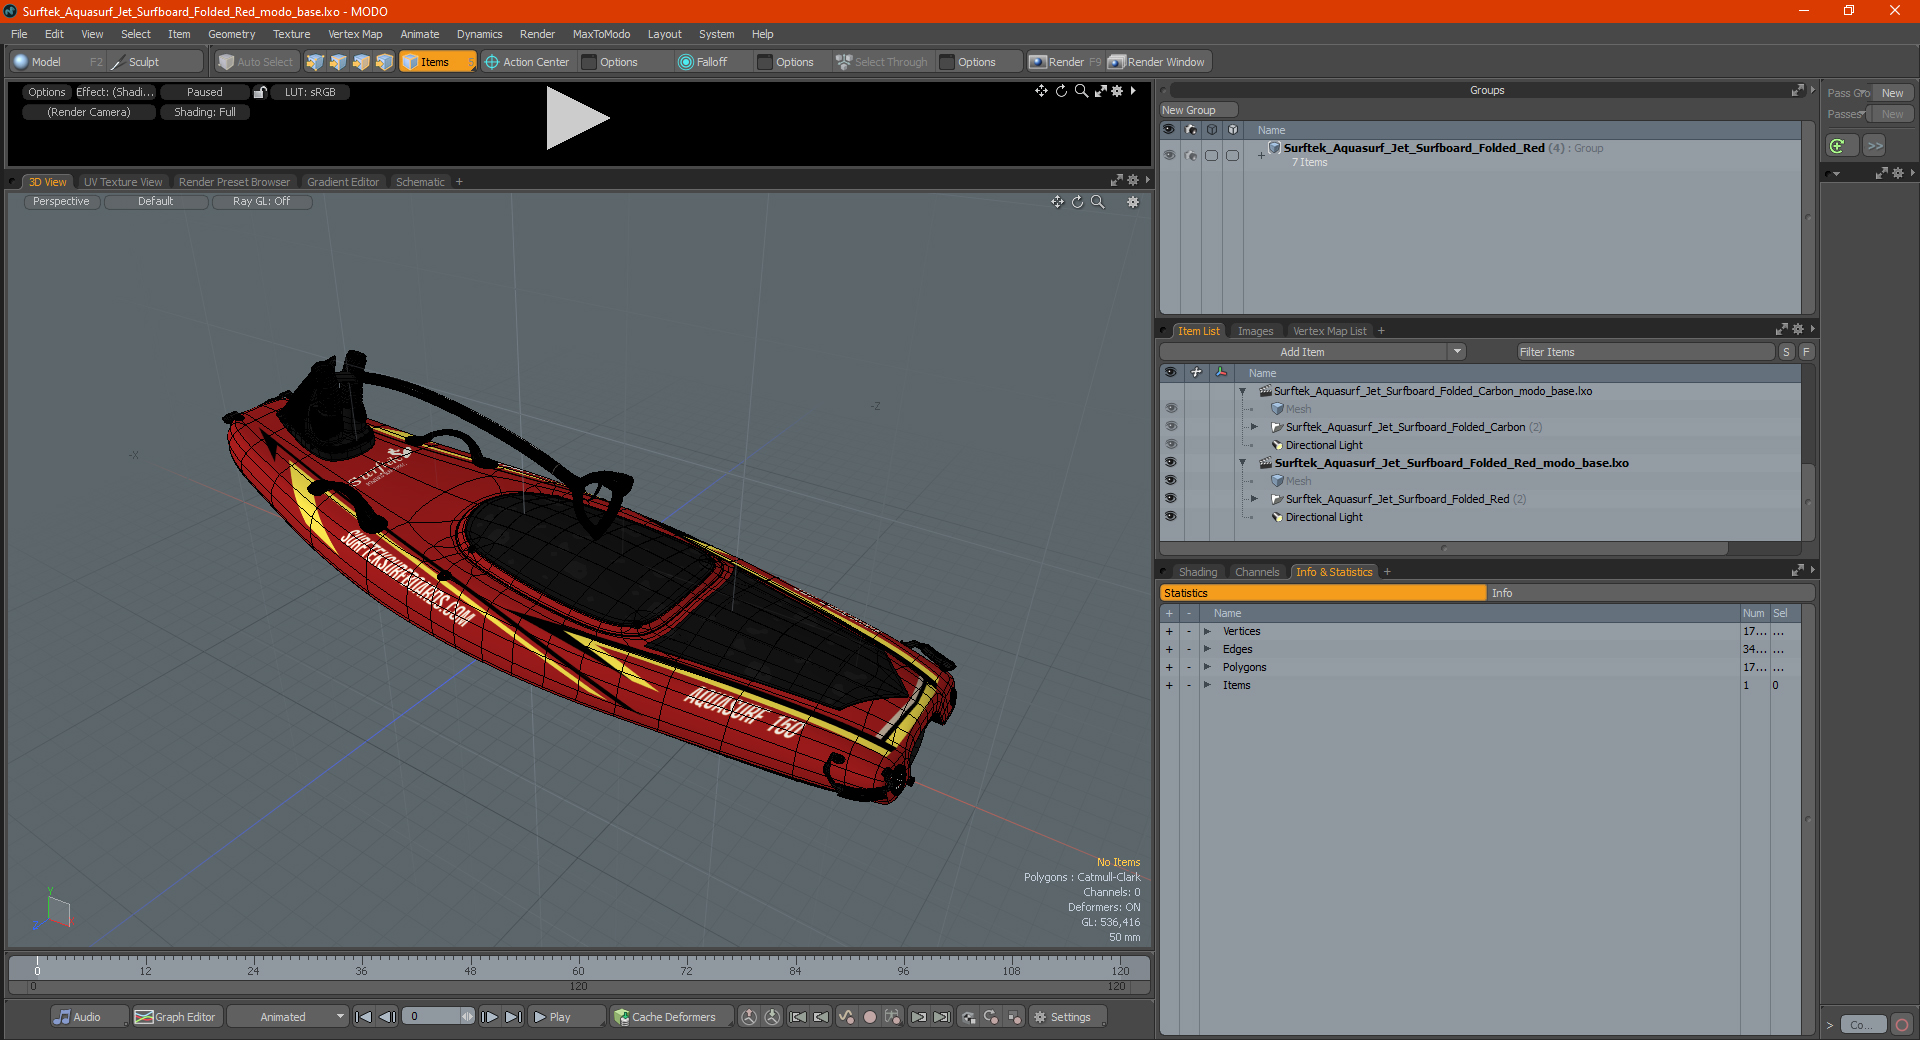Open the Add Item dropdown
The height and width of the screenshot is (1040, 1920).
click(x=1312, y=352)
